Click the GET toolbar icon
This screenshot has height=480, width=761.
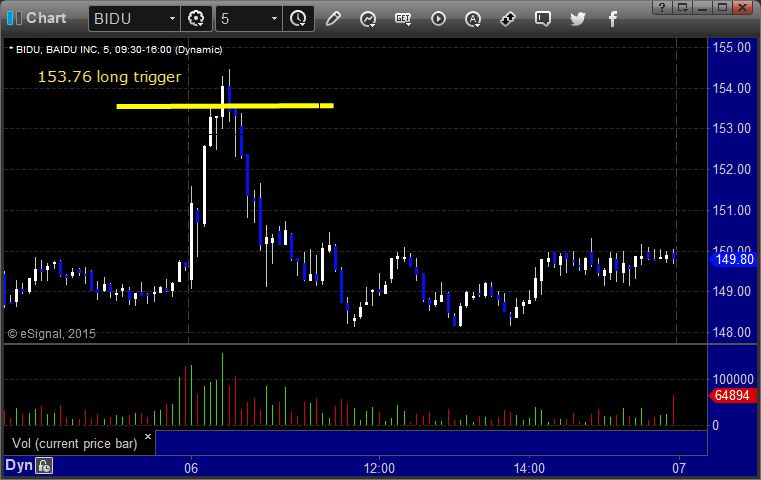(403, 19)
